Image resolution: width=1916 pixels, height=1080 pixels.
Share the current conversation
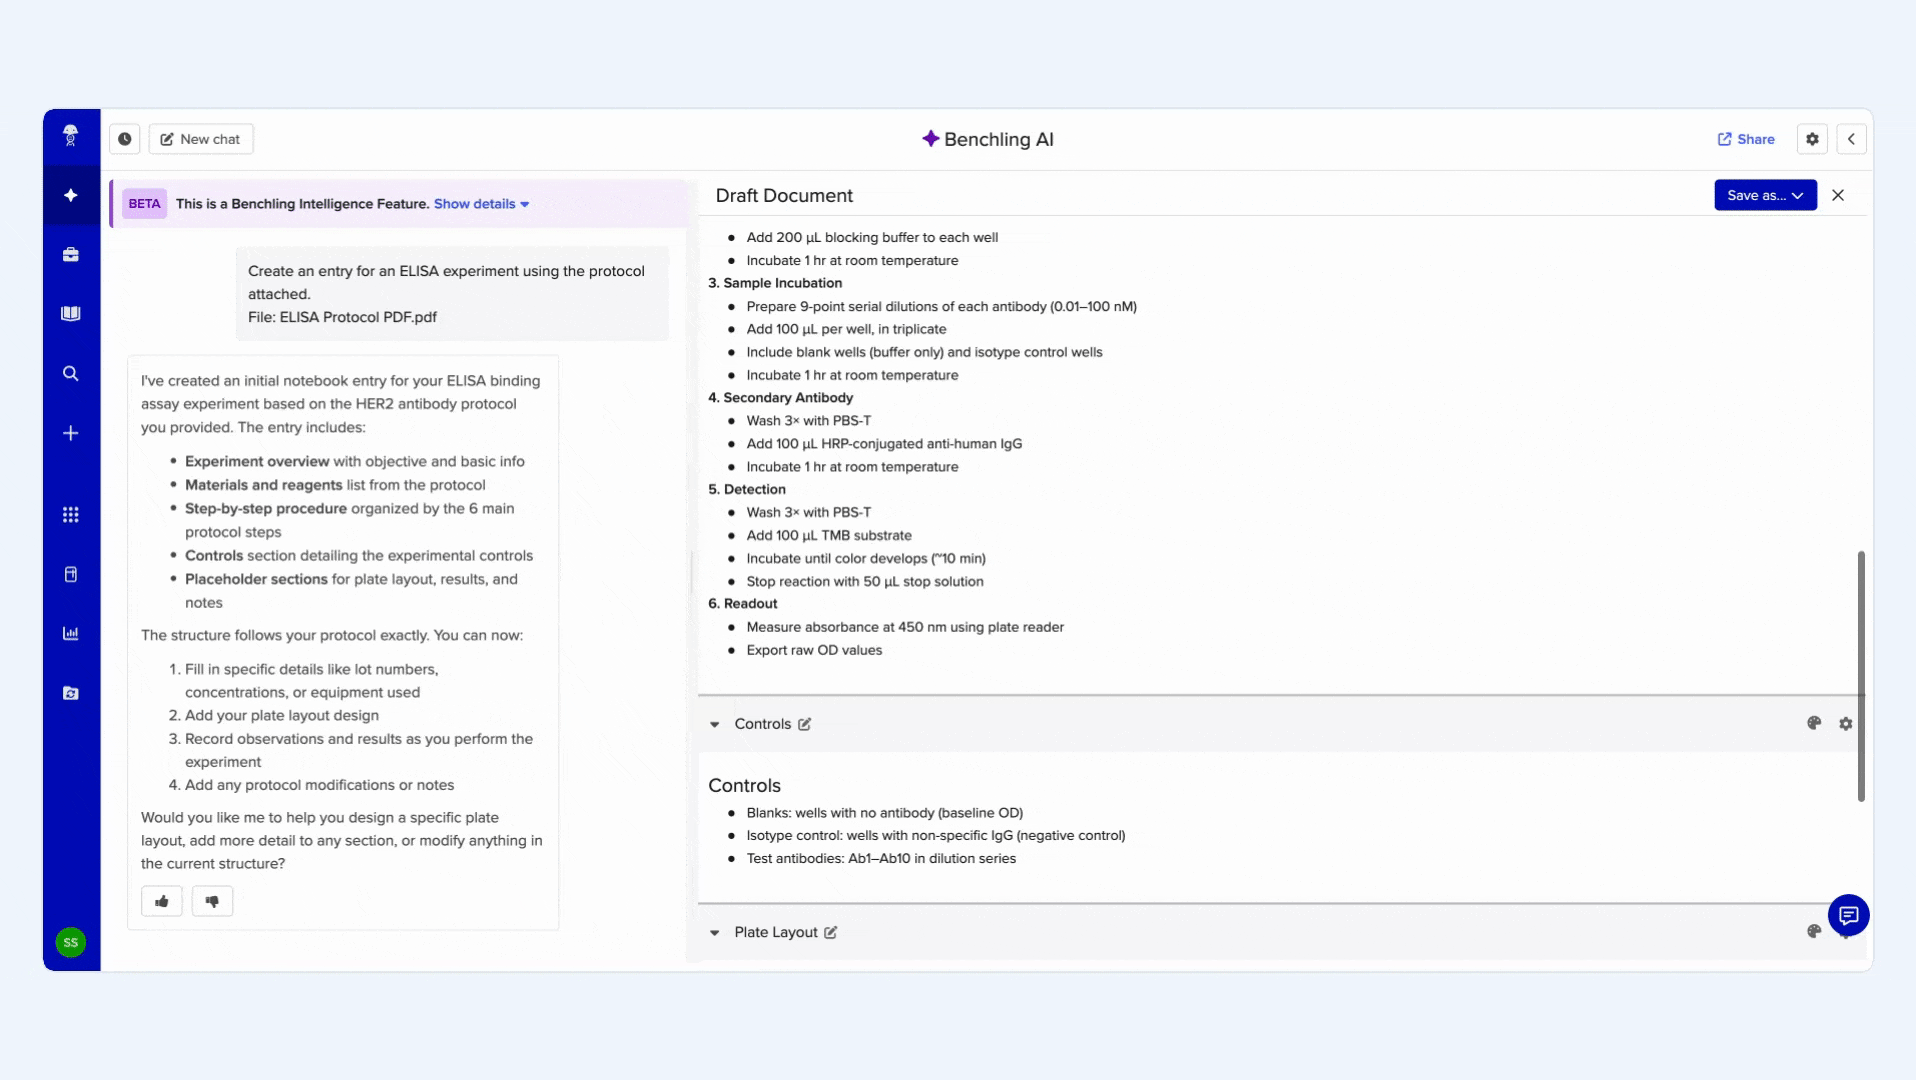[1746, 138]
